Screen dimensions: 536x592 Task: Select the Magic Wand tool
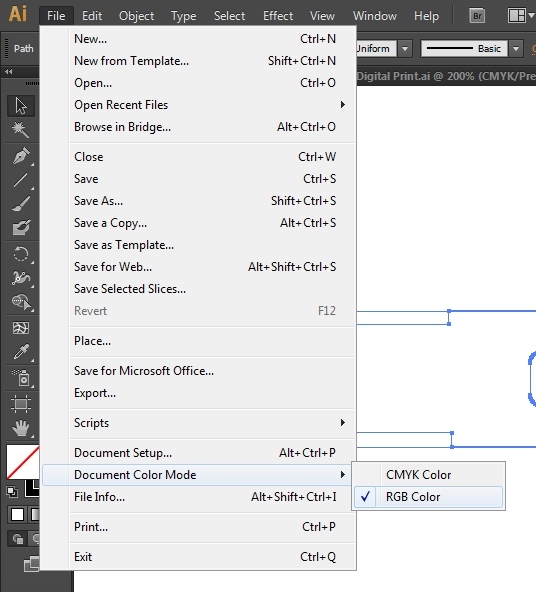tap(21, 129)
